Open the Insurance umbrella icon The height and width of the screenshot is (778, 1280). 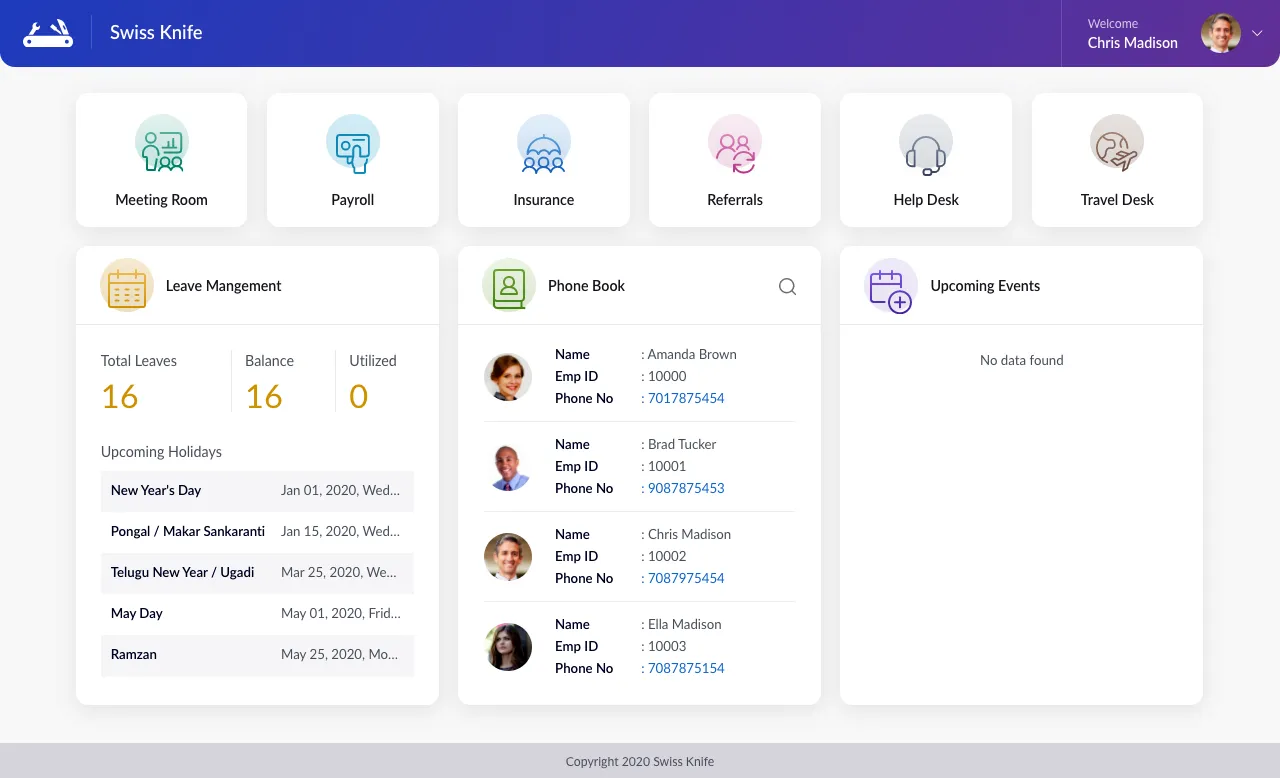[x=543, y=145]
